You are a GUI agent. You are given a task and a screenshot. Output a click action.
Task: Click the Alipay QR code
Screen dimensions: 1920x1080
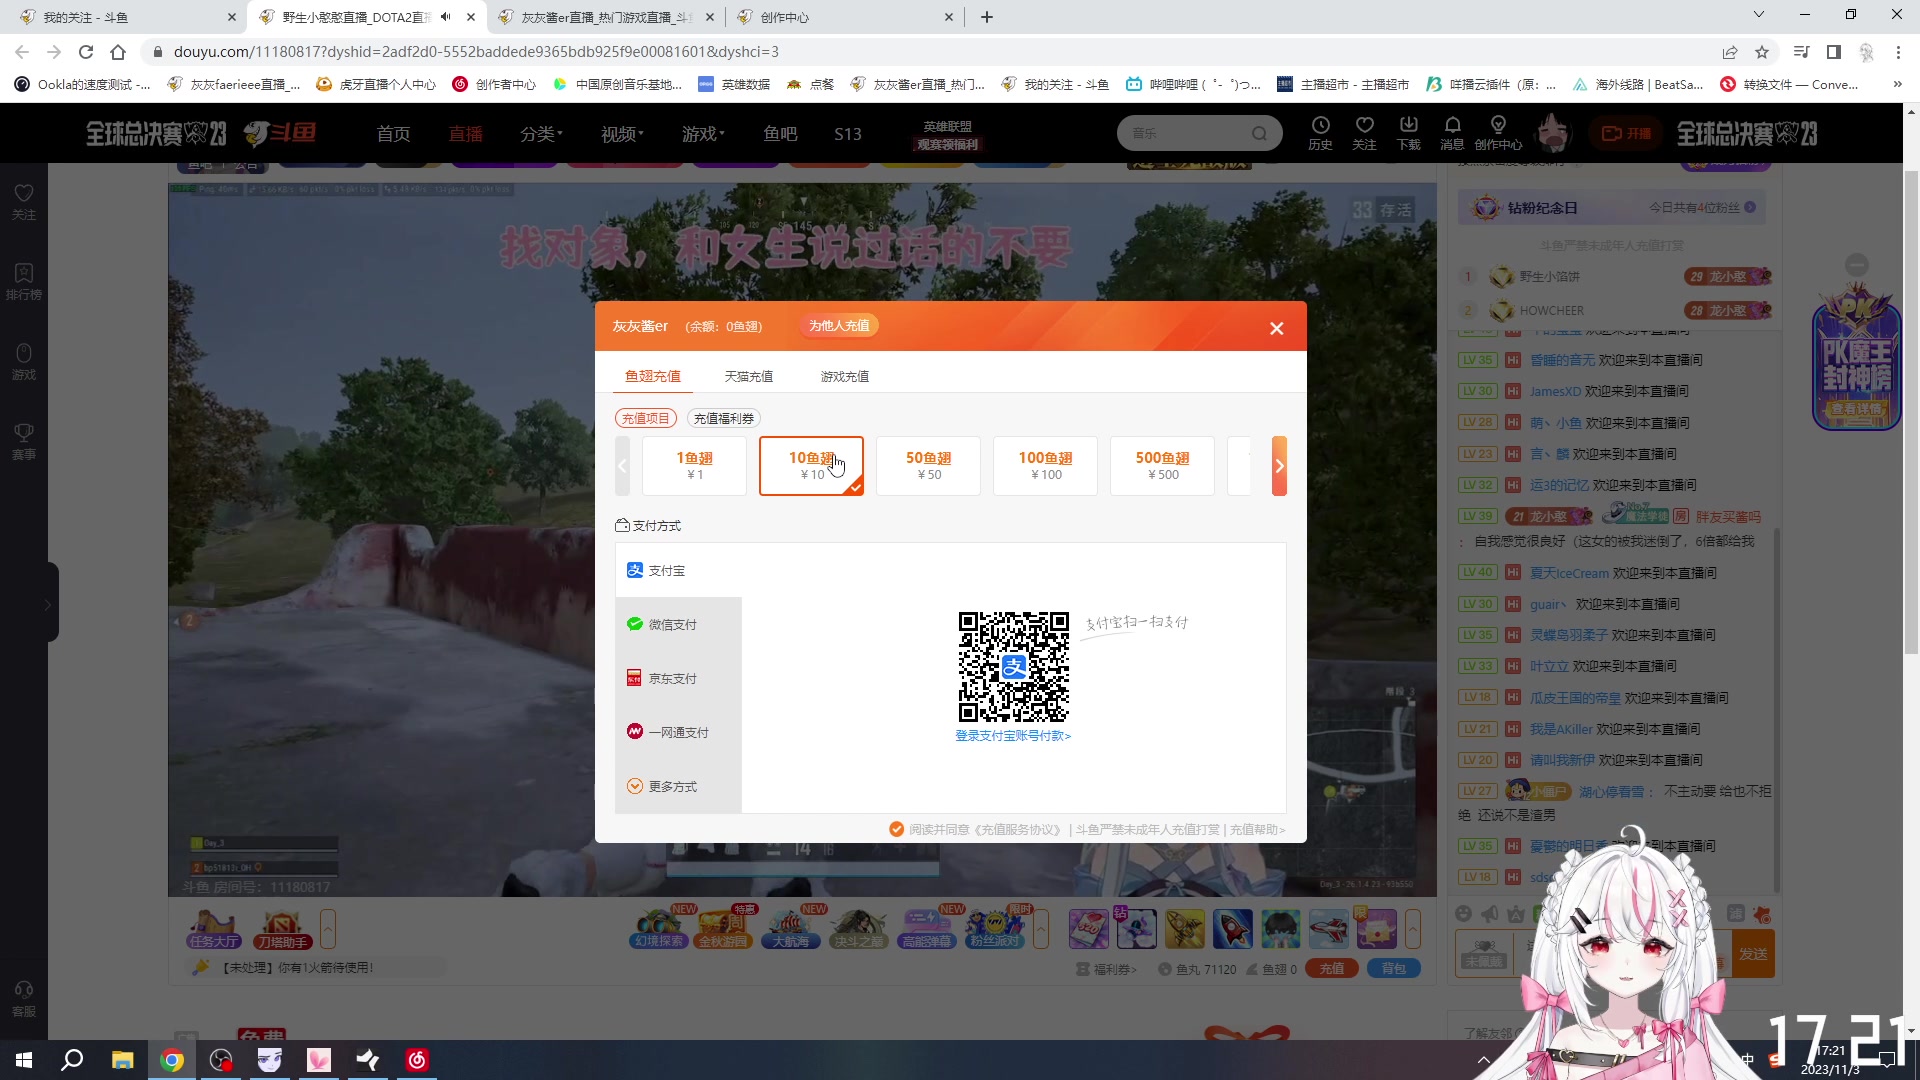pyautogui.click(x=1013, y=666)
